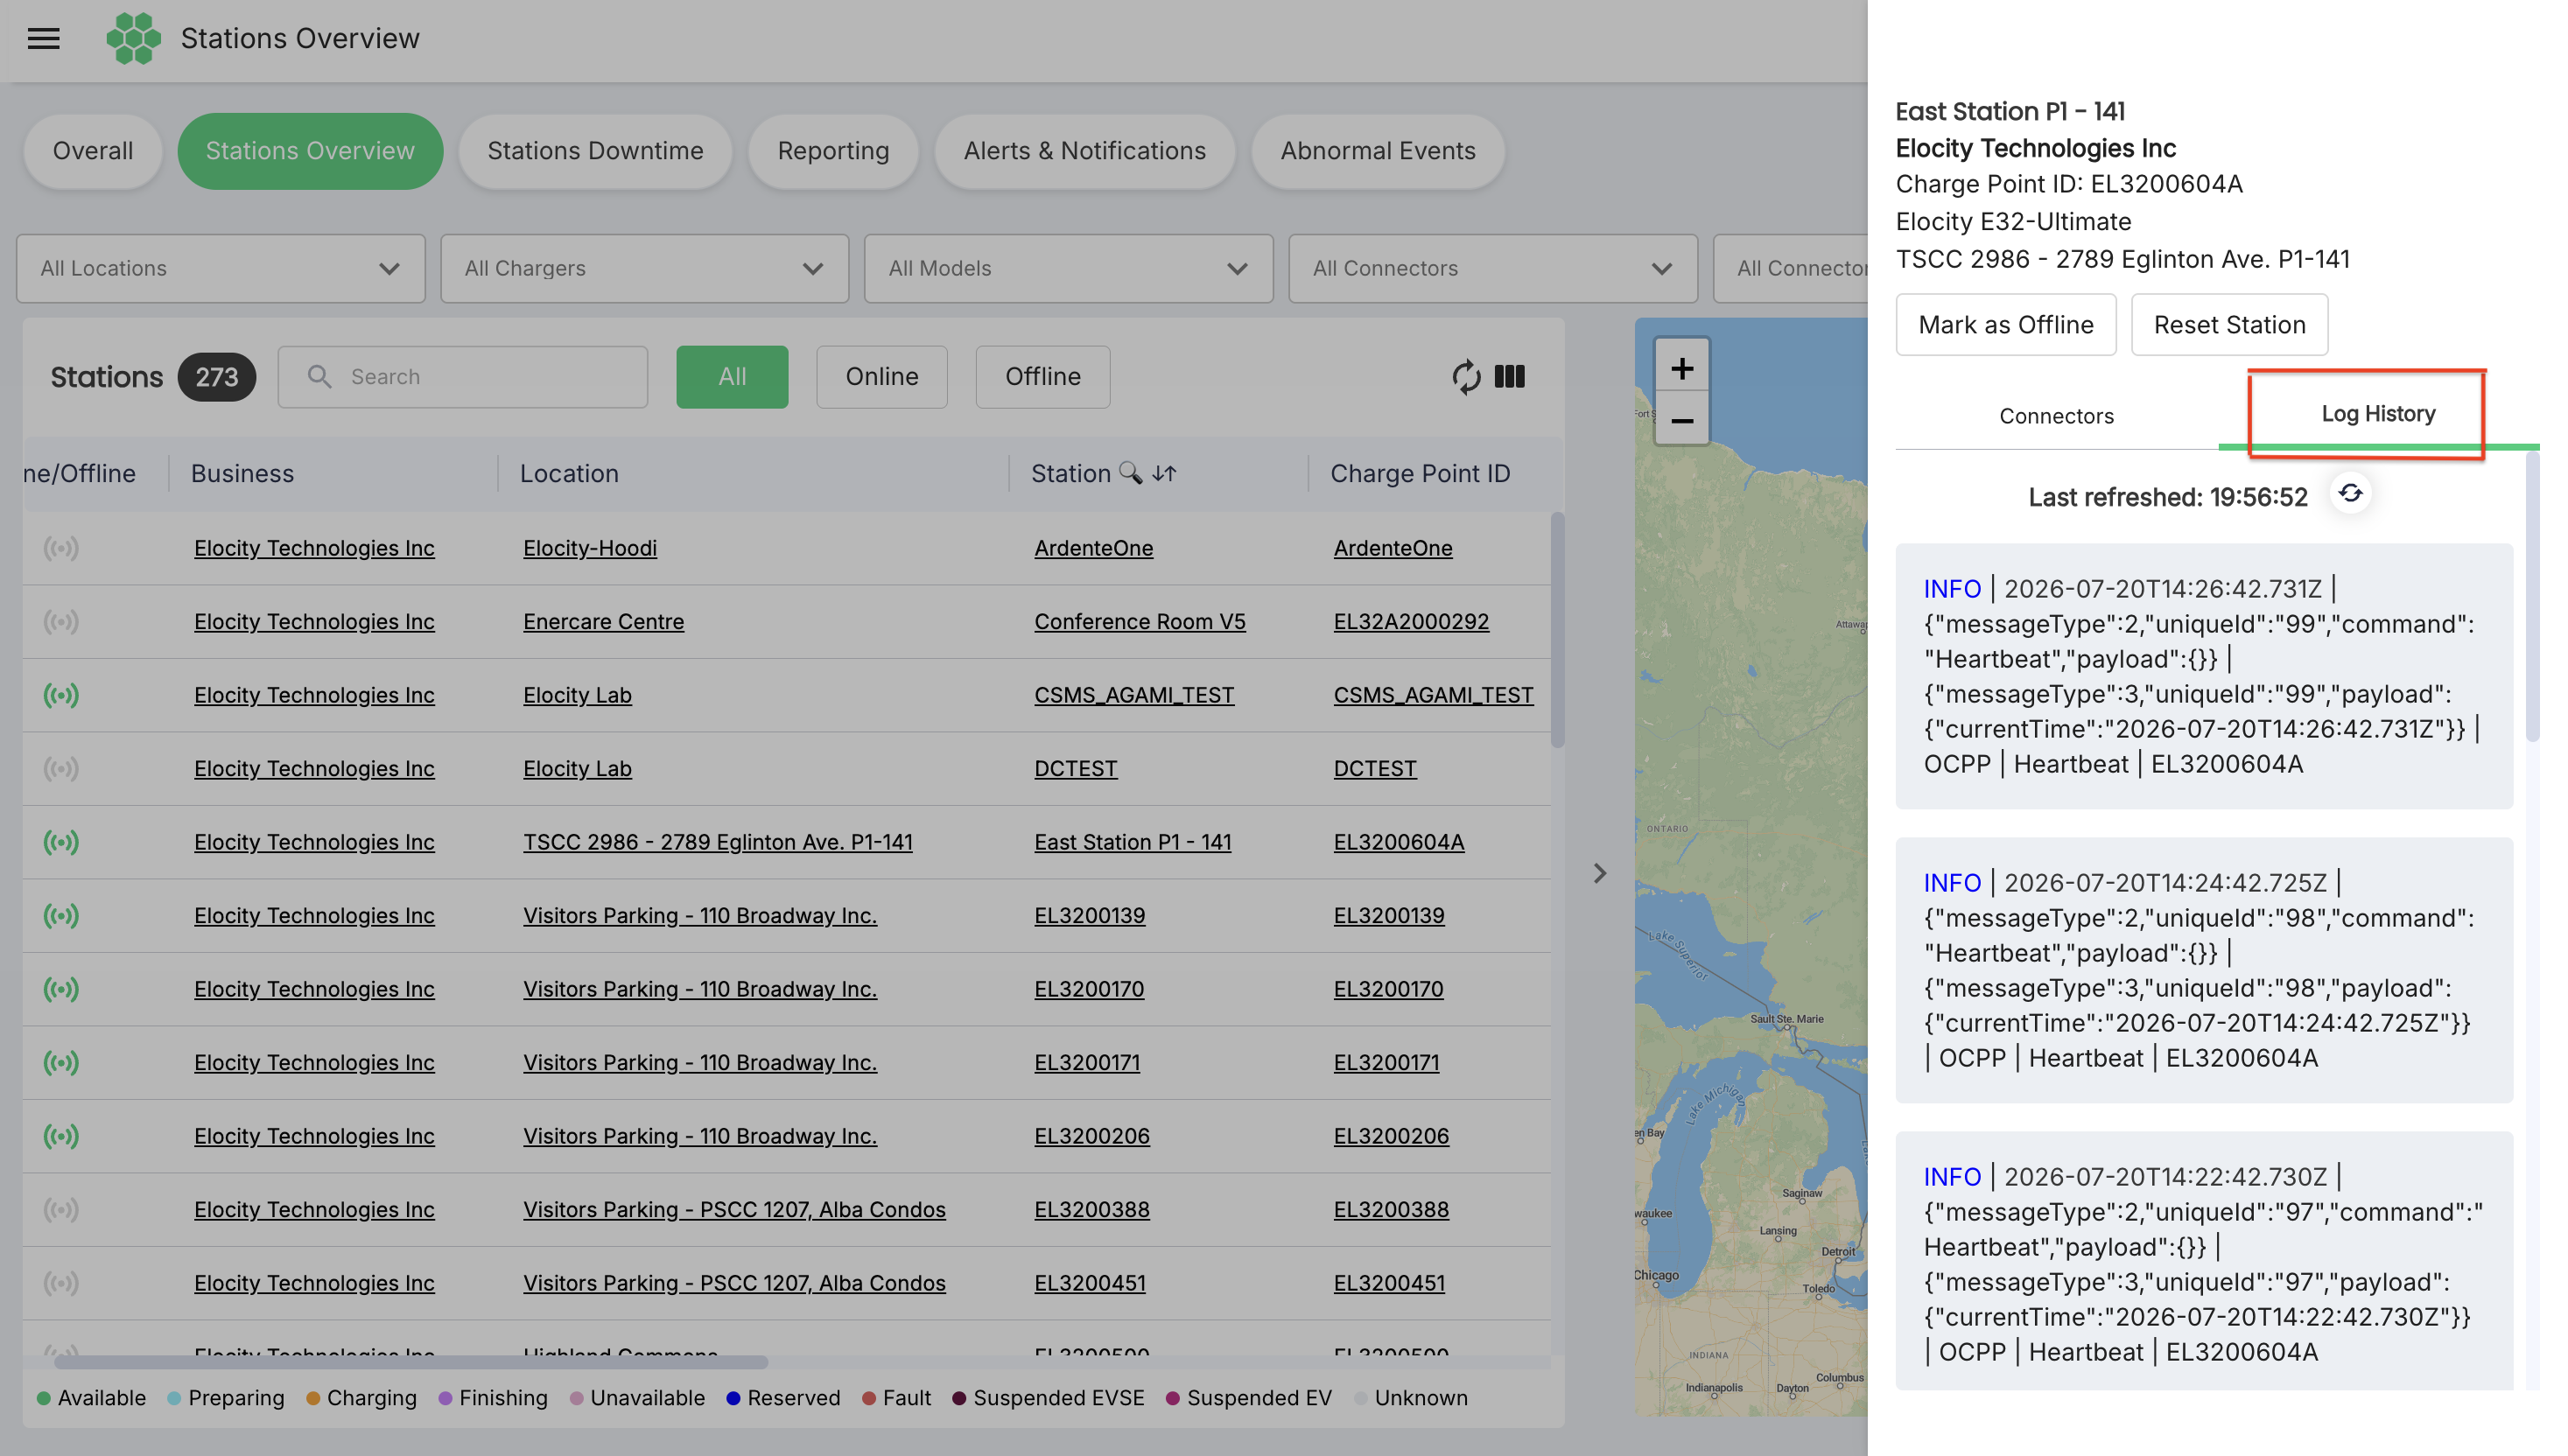Expand the All Chargers dropdown
The height and width of the screenshot is (1456, 2568).
(645, 268)
